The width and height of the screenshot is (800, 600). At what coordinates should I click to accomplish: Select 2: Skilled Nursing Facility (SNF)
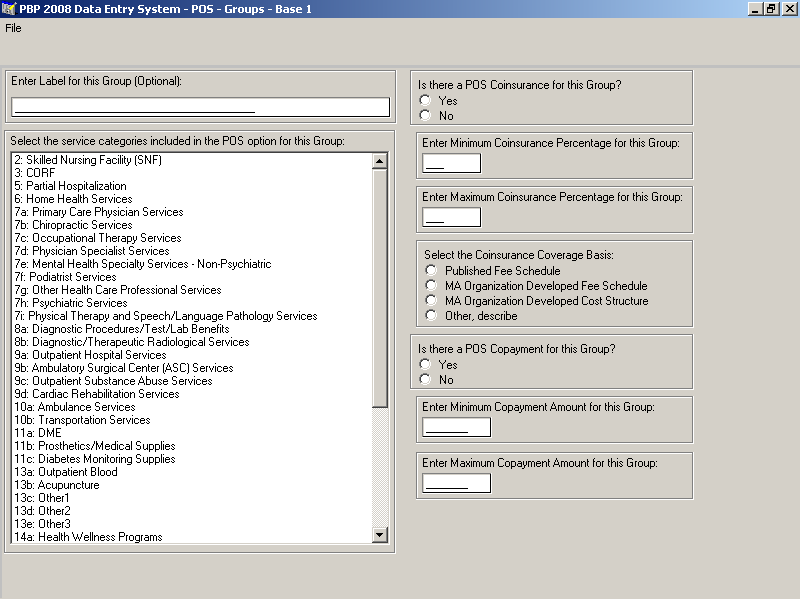coord(192,160)
